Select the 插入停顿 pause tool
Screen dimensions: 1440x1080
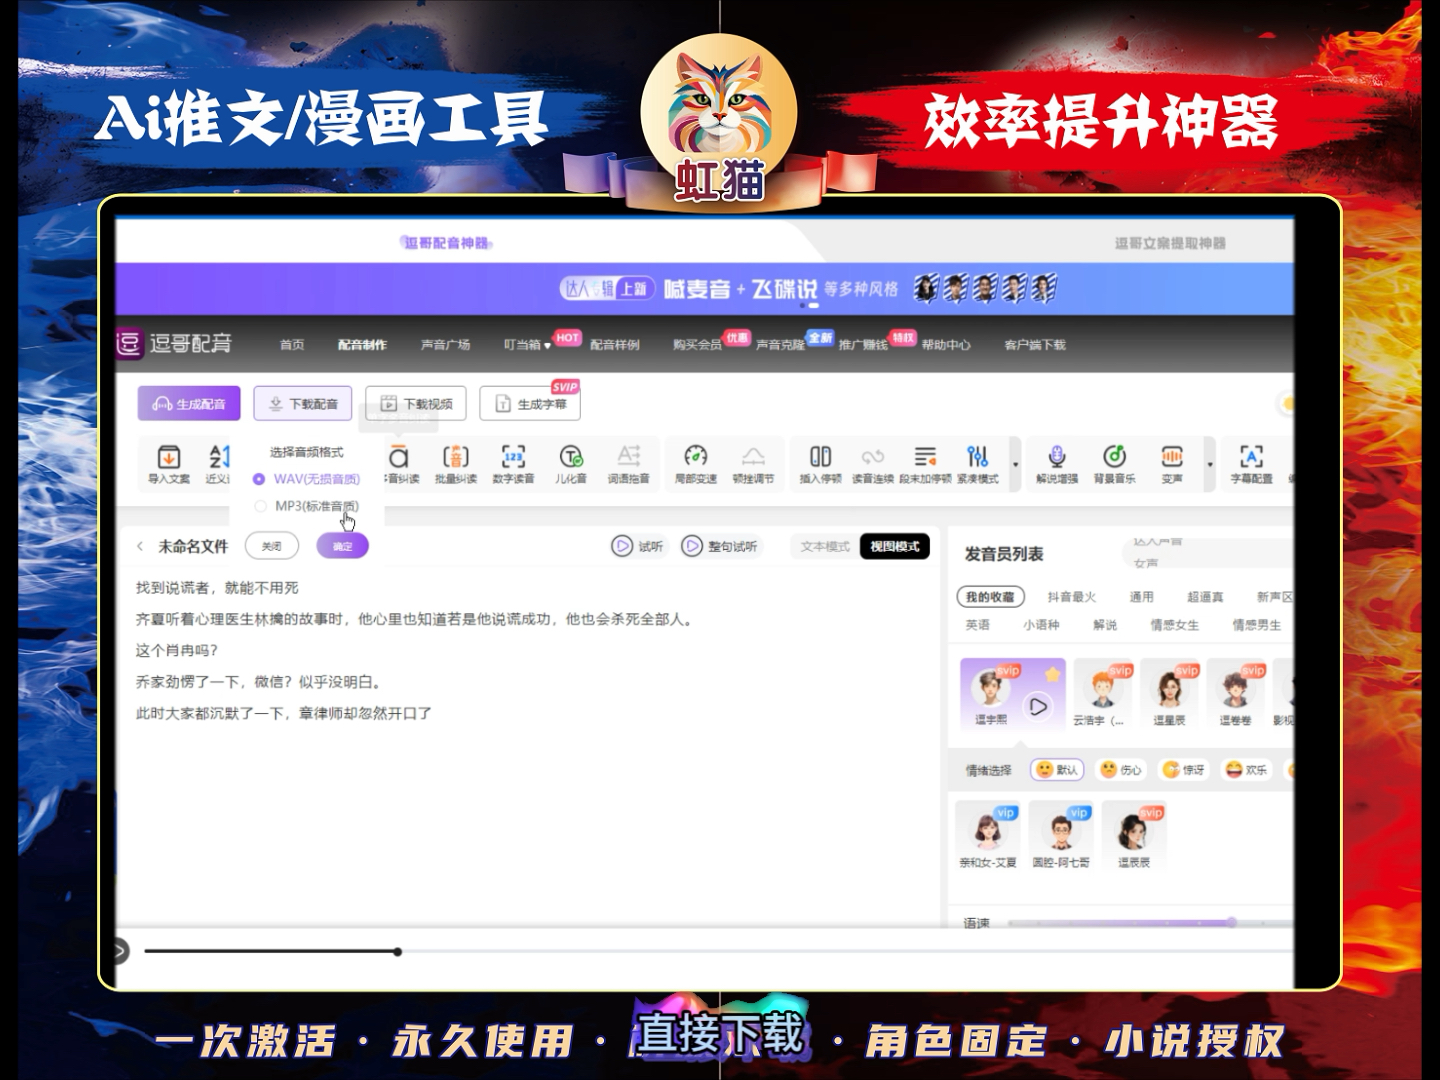tap(820, 464)
